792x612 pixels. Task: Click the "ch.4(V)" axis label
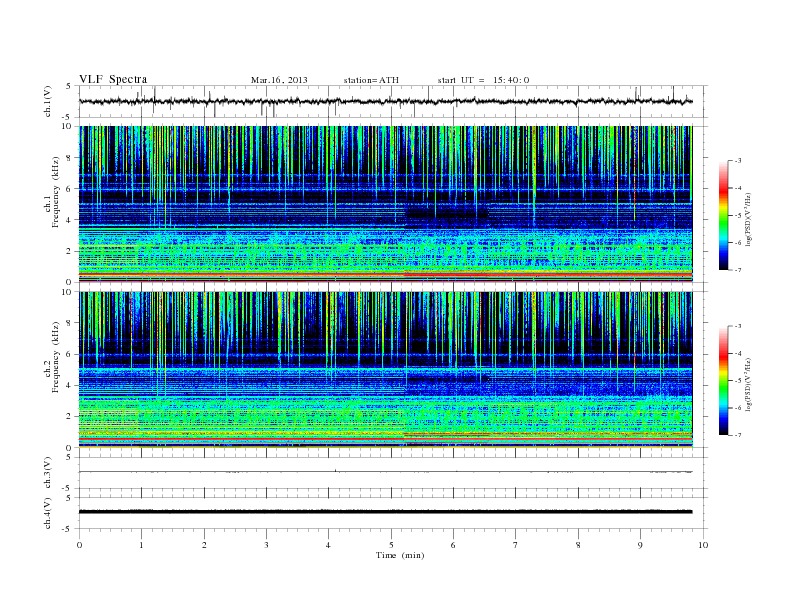48,513
